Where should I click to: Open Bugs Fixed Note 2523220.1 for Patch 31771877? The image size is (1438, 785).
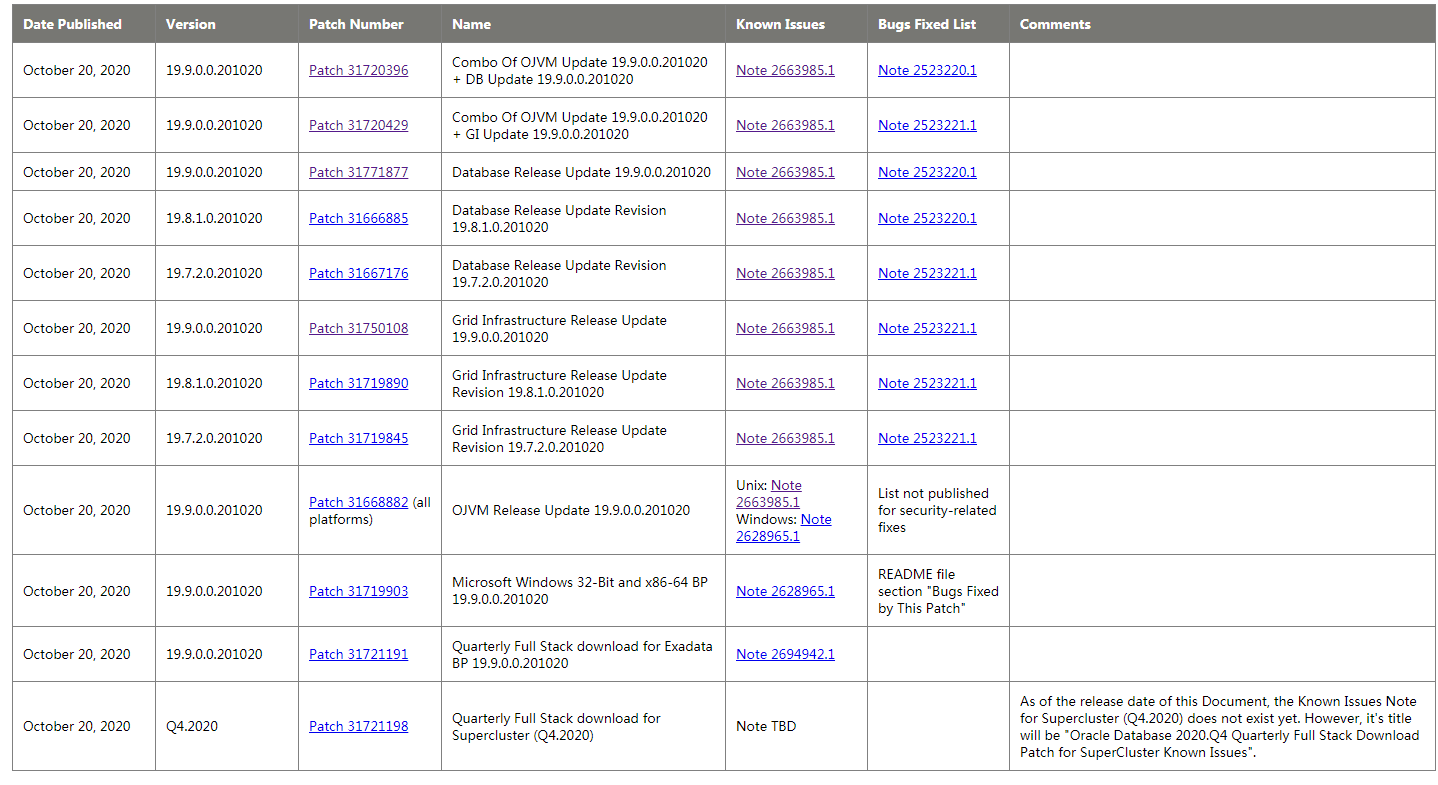[927, 172]
